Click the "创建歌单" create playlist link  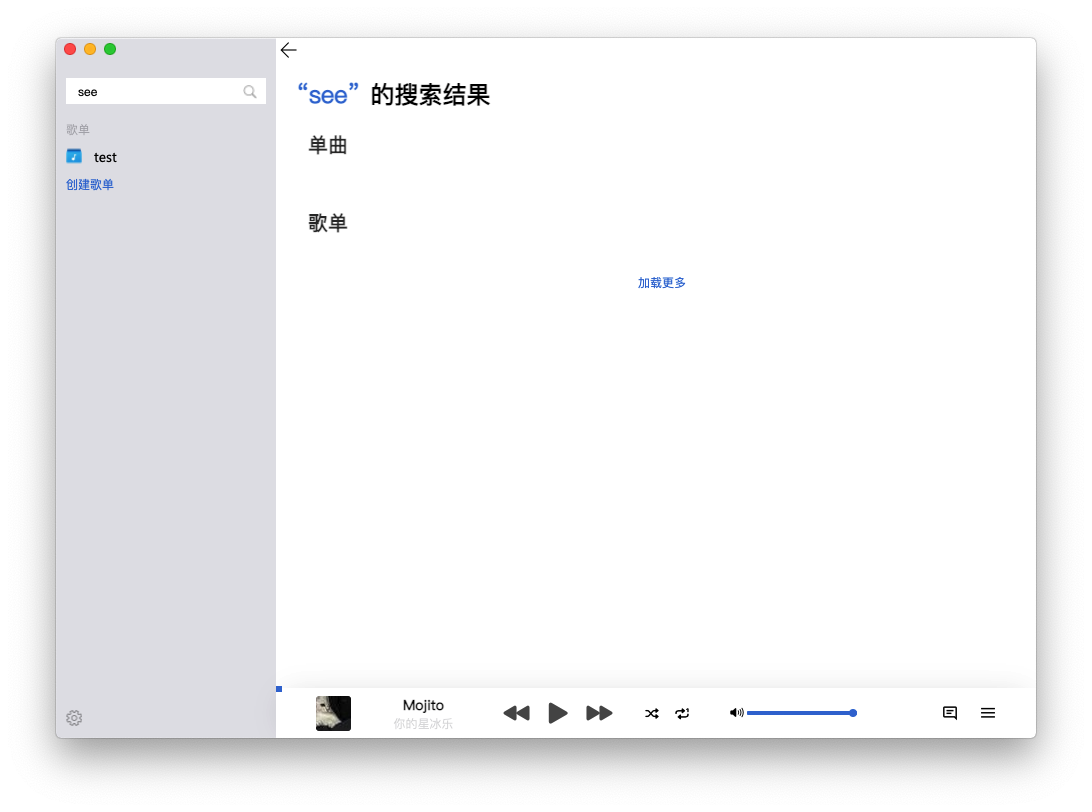[x=90, y=185]
